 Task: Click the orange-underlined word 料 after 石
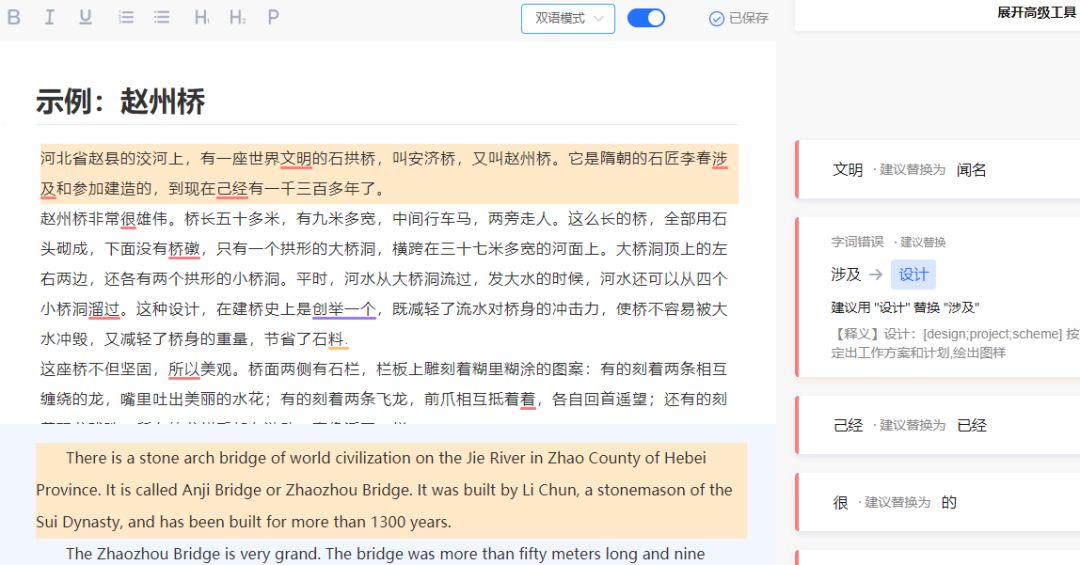coord(338,339)
